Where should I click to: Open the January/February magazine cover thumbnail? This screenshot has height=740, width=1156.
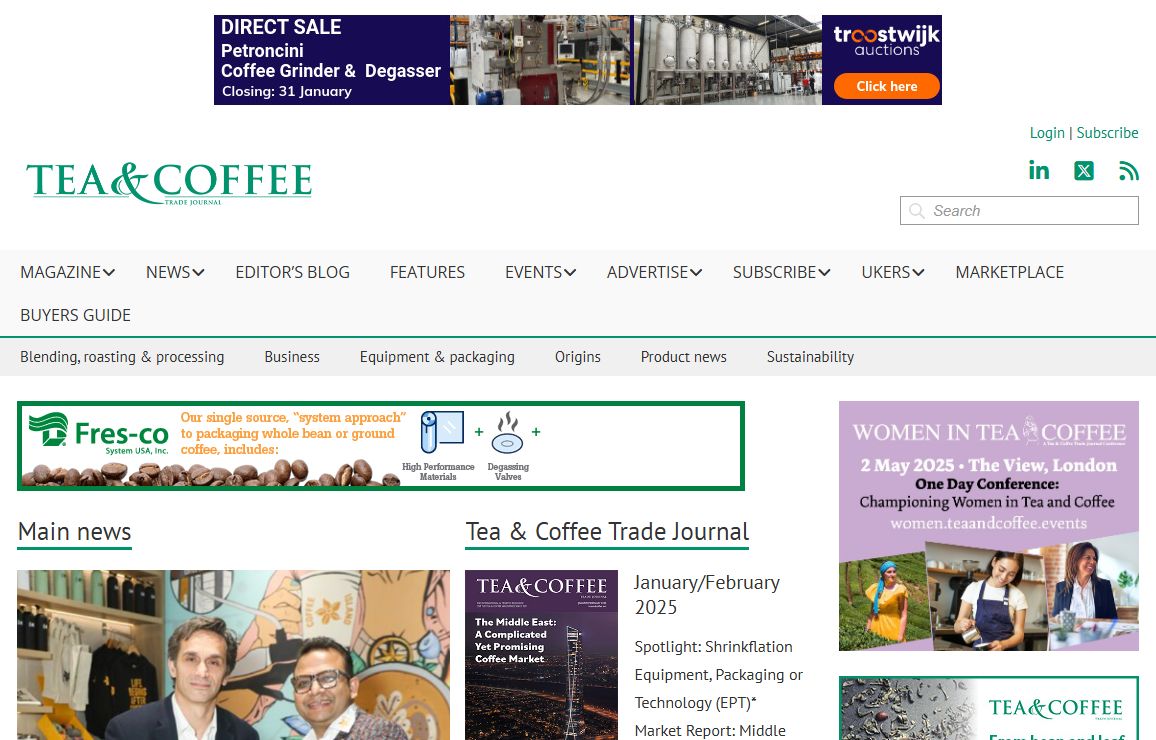(541, 655)
